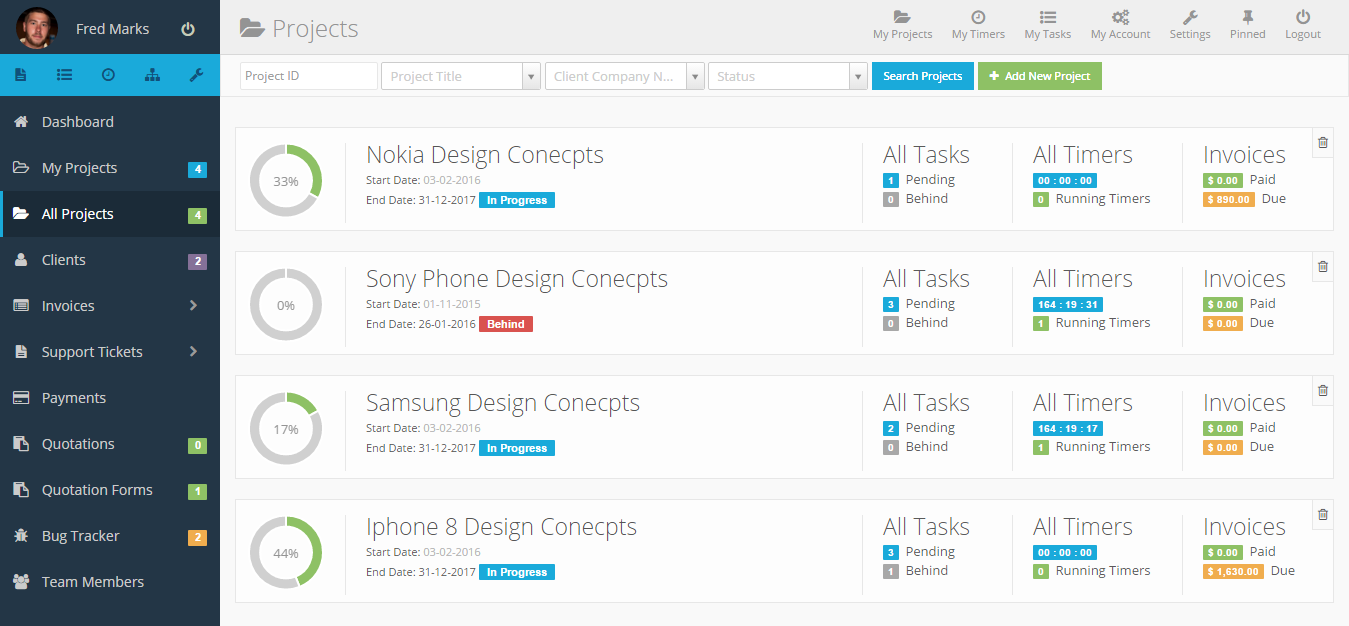Click the Add New Project button
Viewport: 1349px width, 626px height.
click(1040, 76)
